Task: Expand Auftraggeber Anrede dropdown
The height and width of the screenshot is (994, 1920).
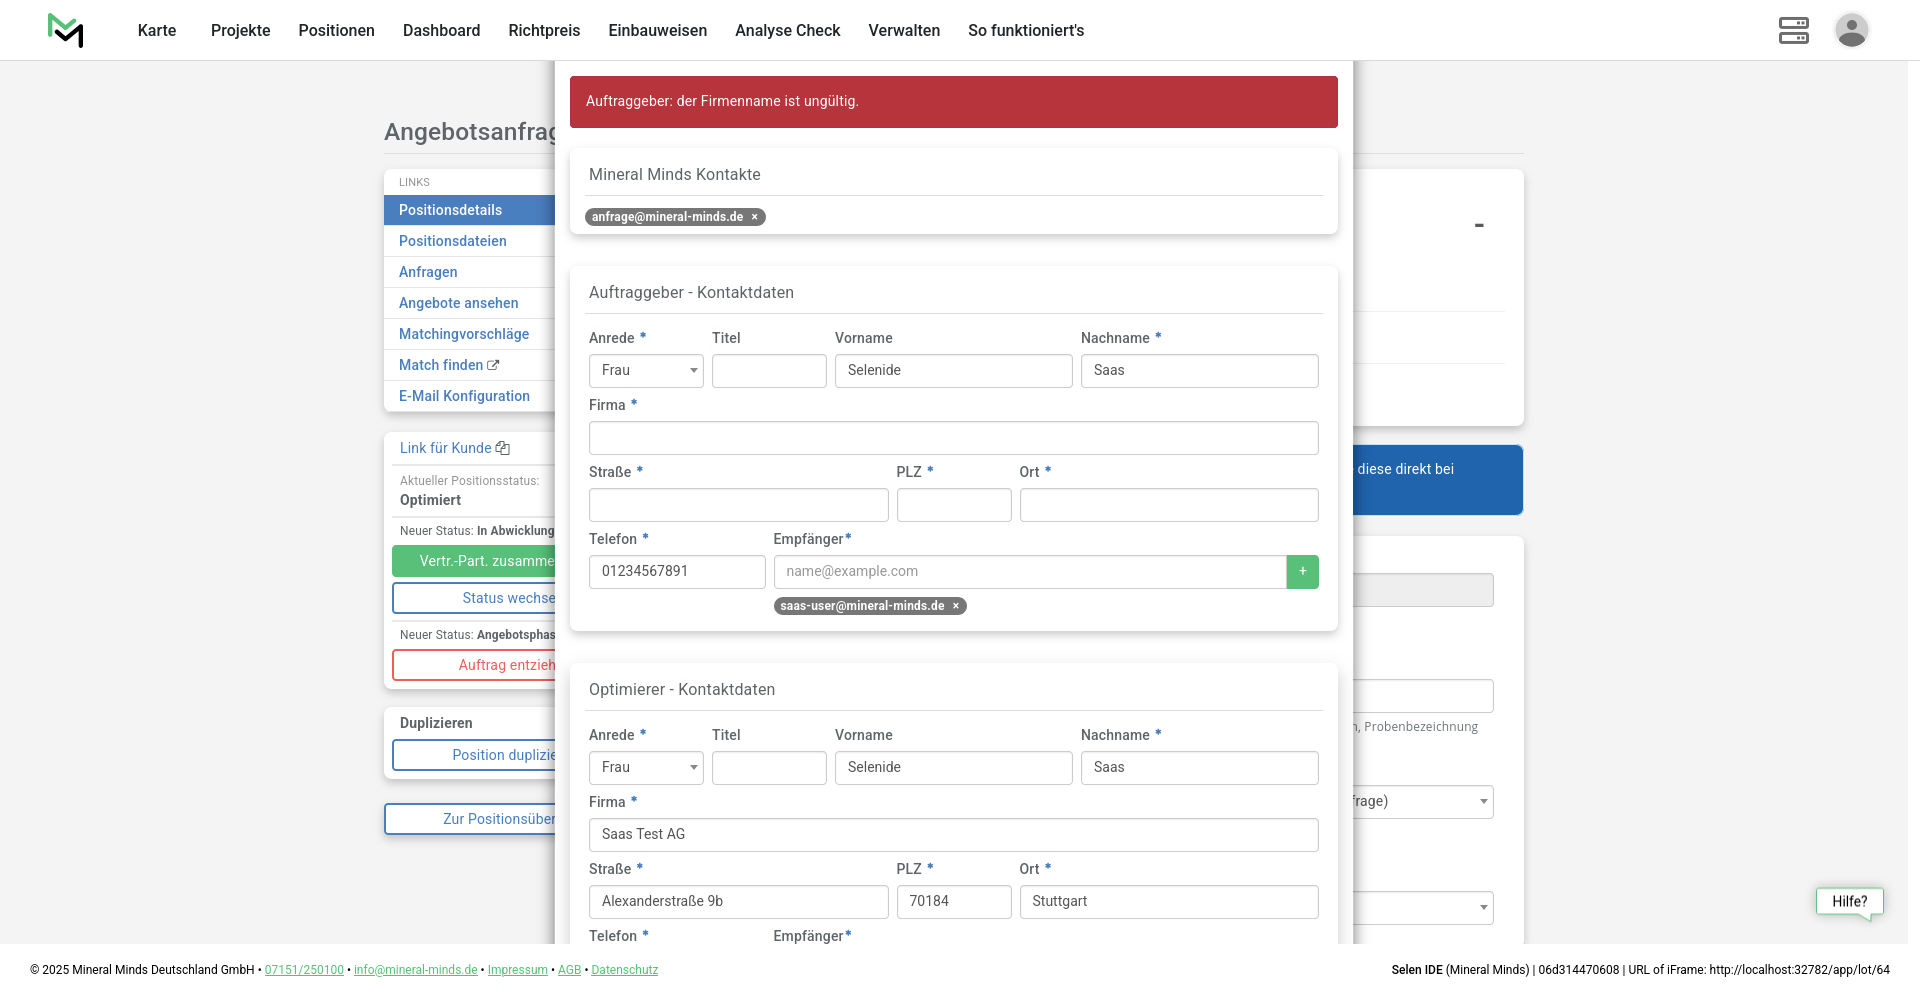Action: [x=646, y=371]
